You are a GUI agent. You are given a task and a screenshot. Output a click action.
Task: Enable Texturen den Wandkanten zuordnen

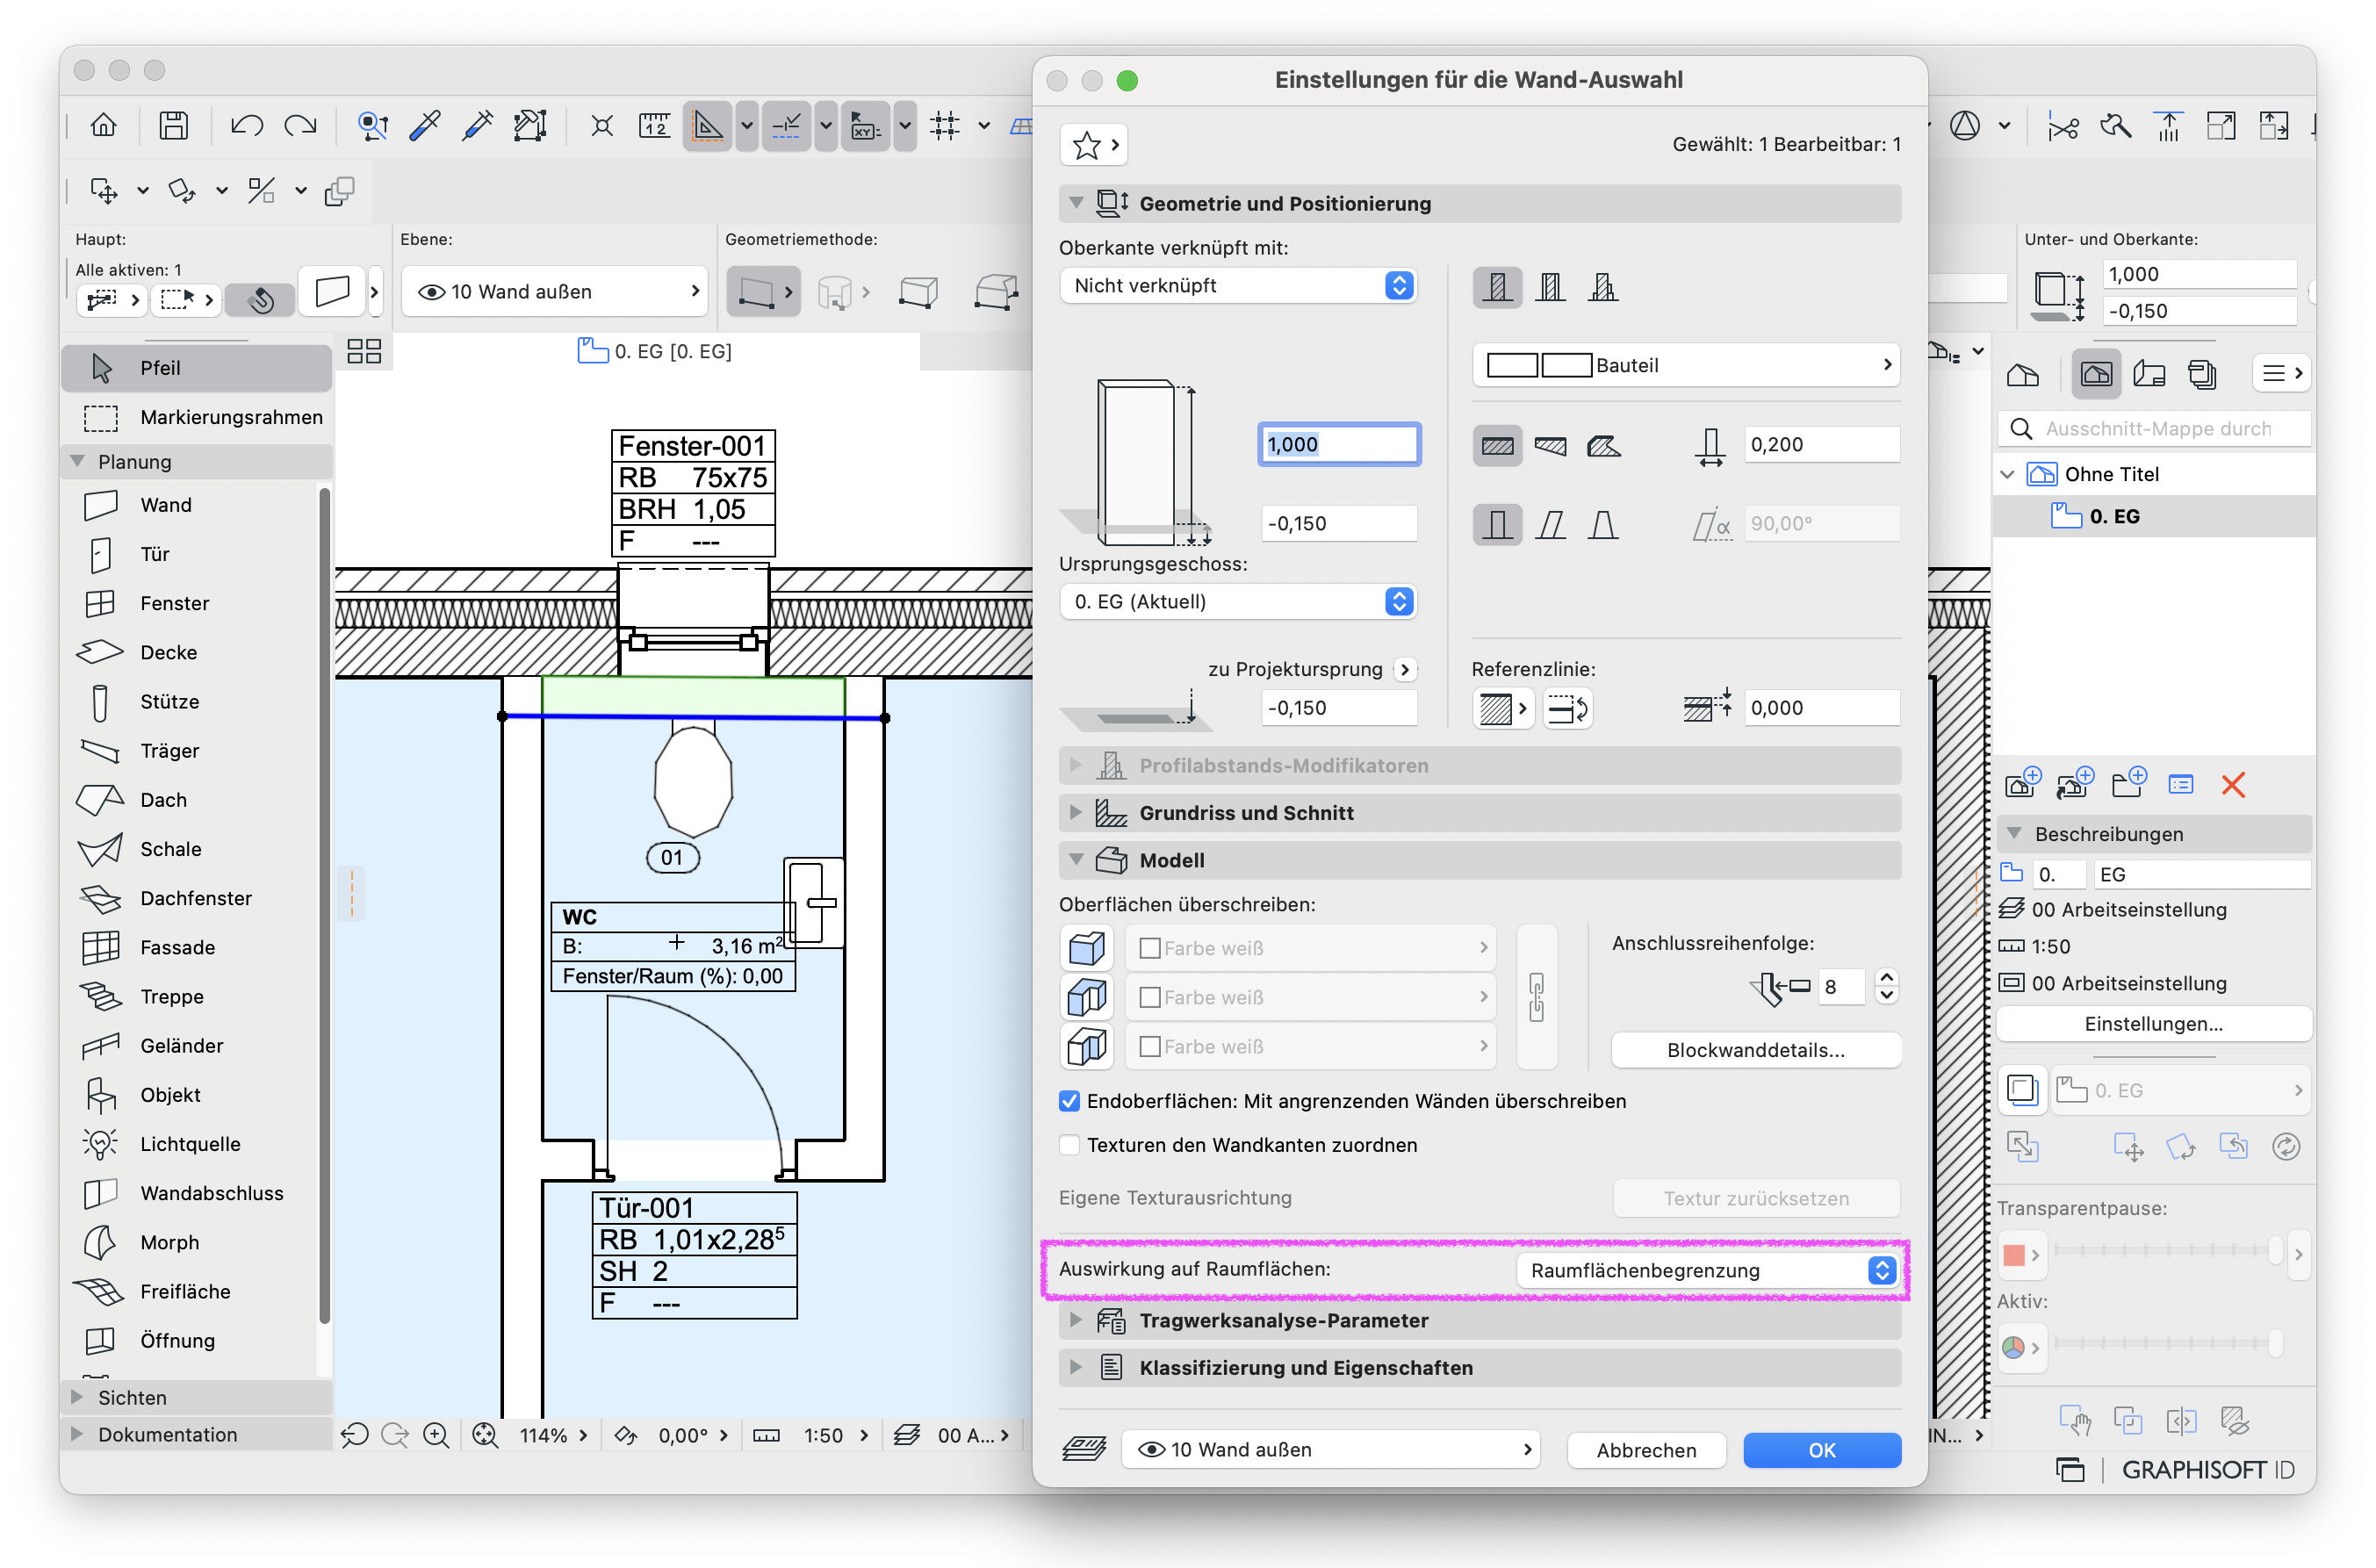click(x=1069, y=1145)
